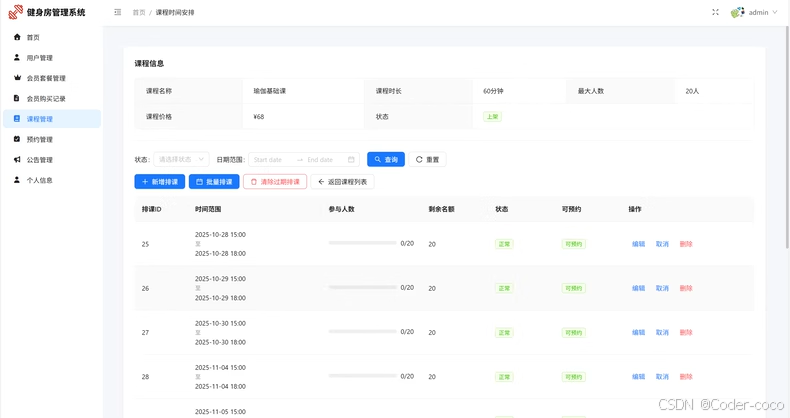Screen dimensions: 790x418
Task: Click the 时间范围 column header
Action: [x=208, y=209]
